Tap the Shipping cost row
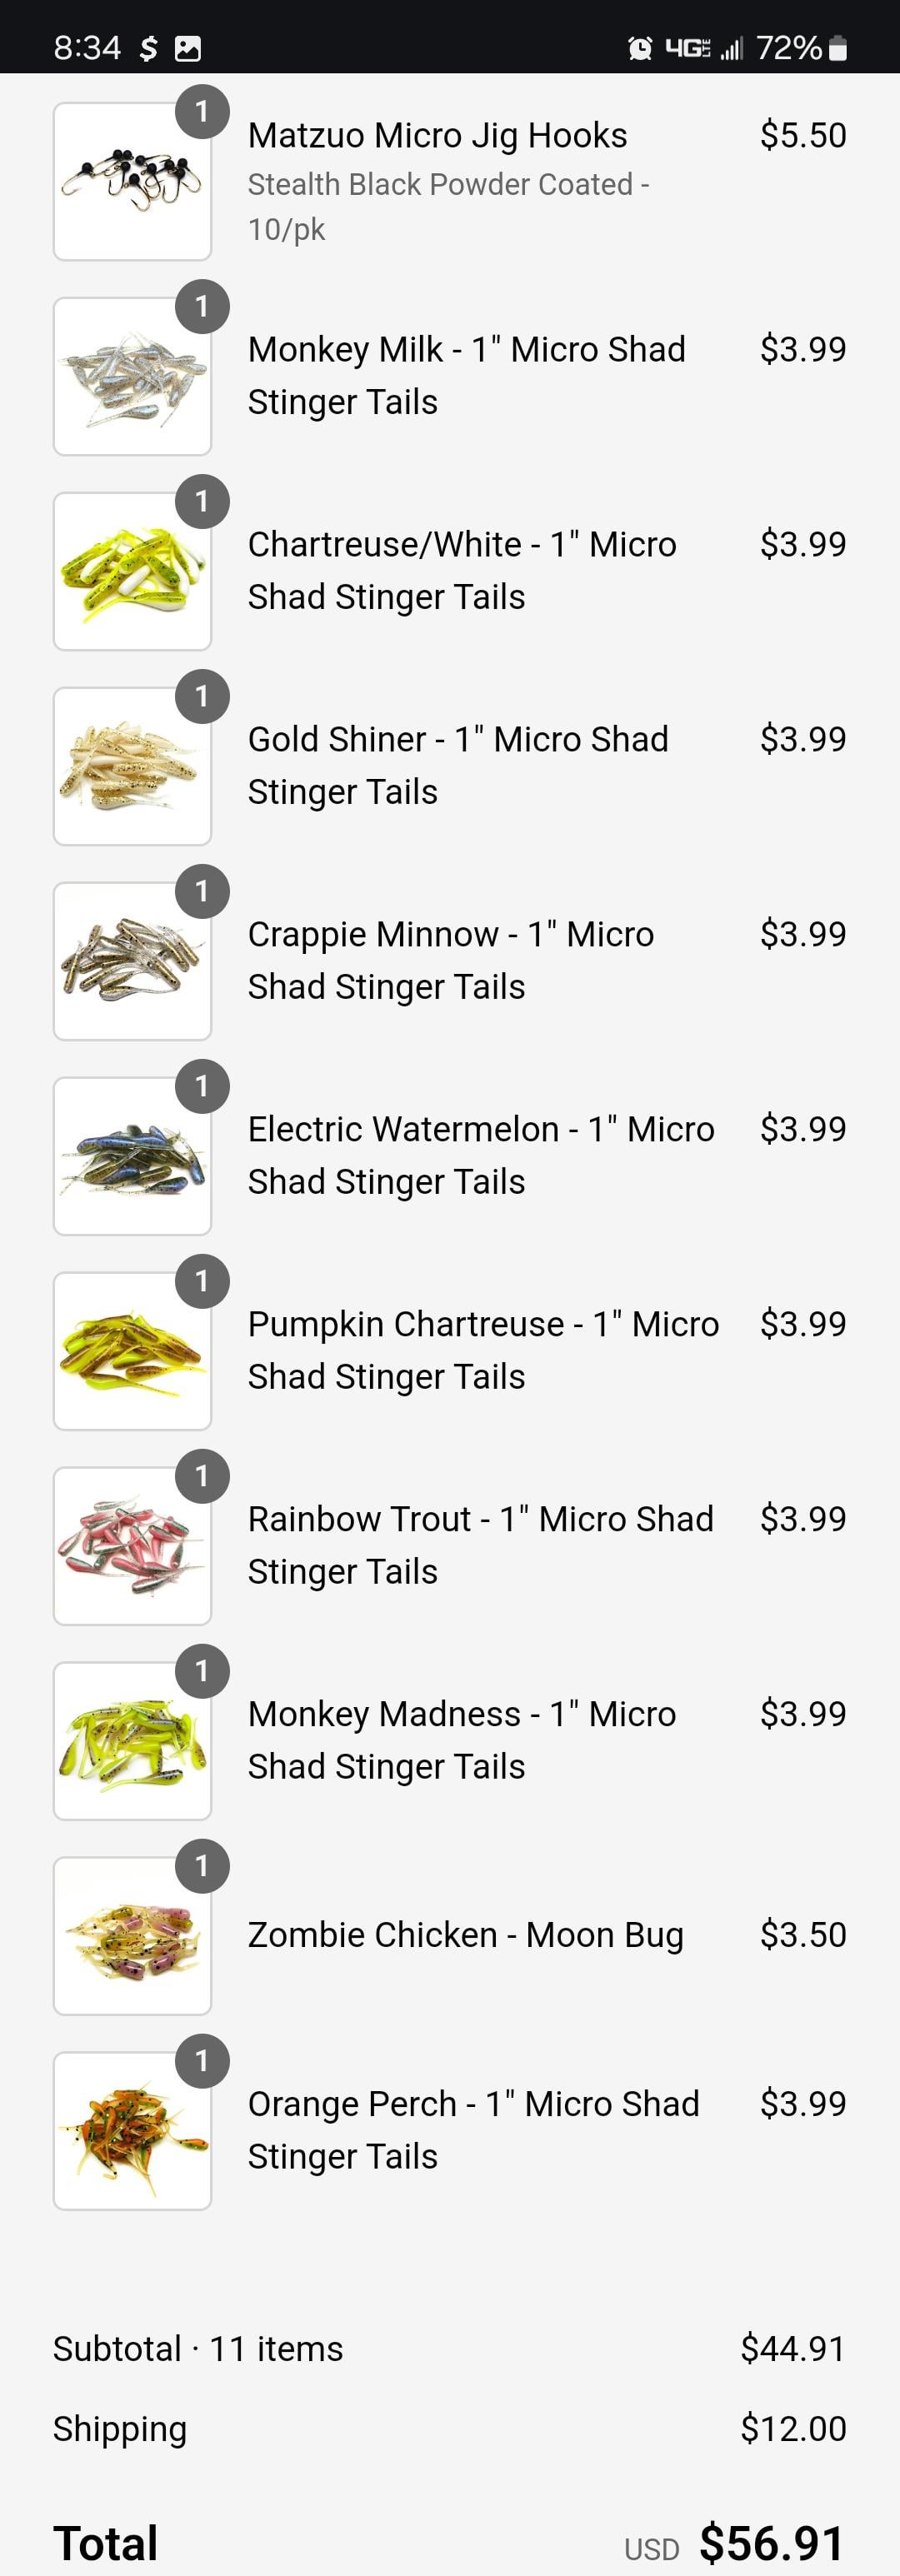The width and height of the screenshot is (900, 2576). (450, 2428)
